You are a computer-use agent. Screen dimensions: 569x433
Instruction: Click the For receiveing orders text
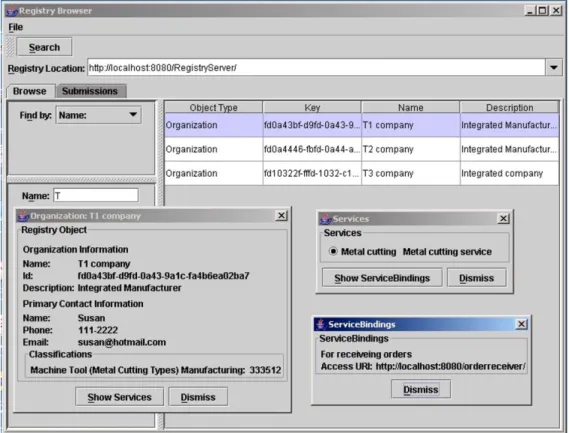[x=366, y=354]
